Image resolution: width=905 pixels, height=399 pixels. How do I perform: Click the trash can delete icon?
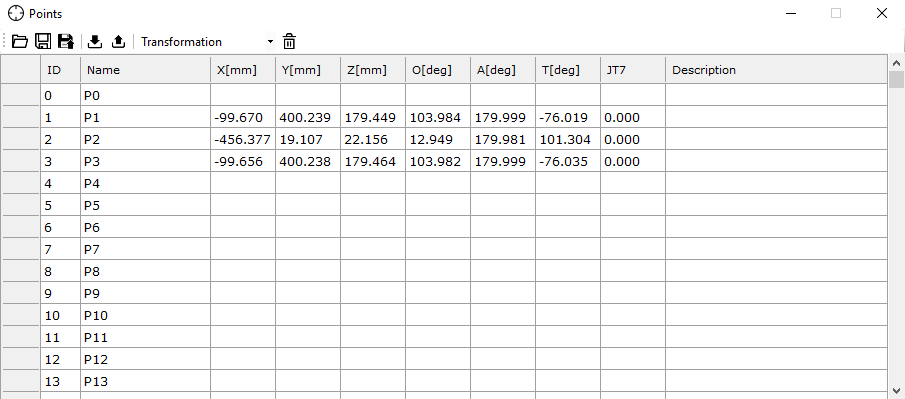coord(289,42)
